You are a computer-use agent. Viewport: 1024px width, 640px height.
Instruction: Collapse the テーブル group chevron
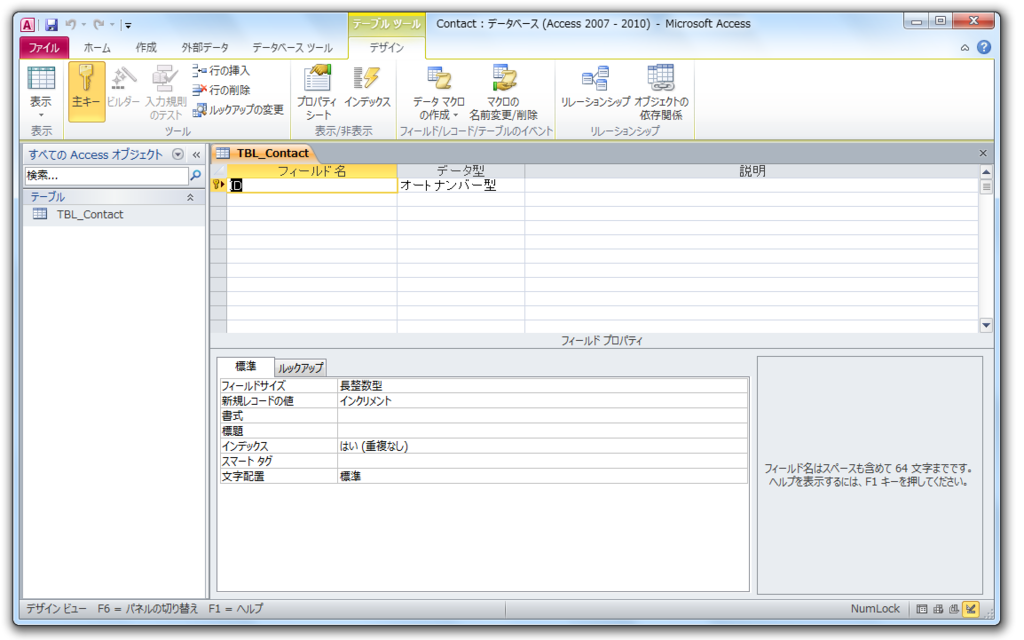point(190,197)
